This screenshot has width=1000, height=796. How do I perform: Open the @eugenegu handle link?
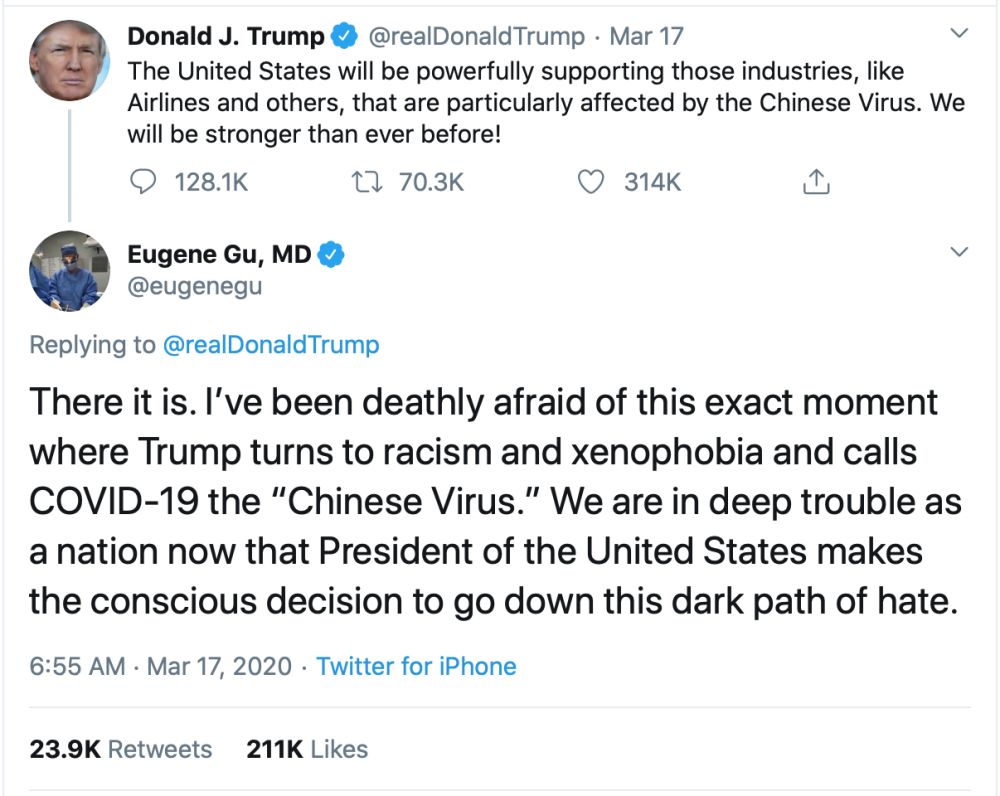195,288
